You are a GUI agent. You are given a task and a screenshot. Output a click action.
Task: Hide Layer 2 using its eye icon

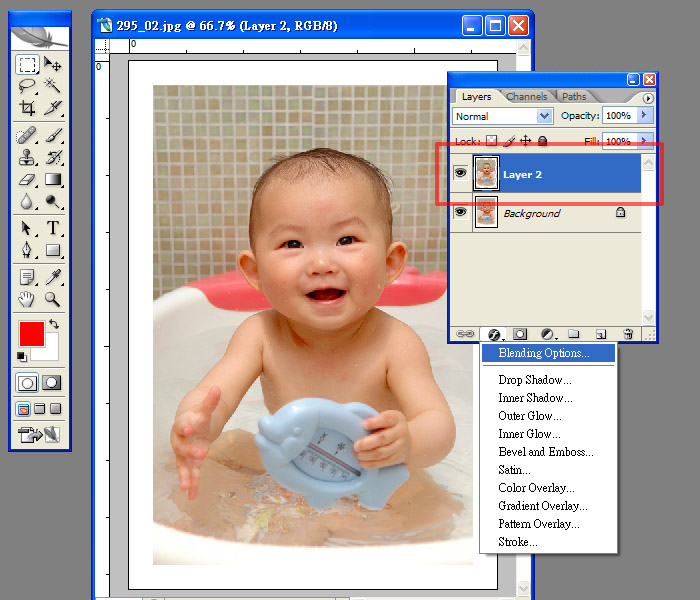461,174
